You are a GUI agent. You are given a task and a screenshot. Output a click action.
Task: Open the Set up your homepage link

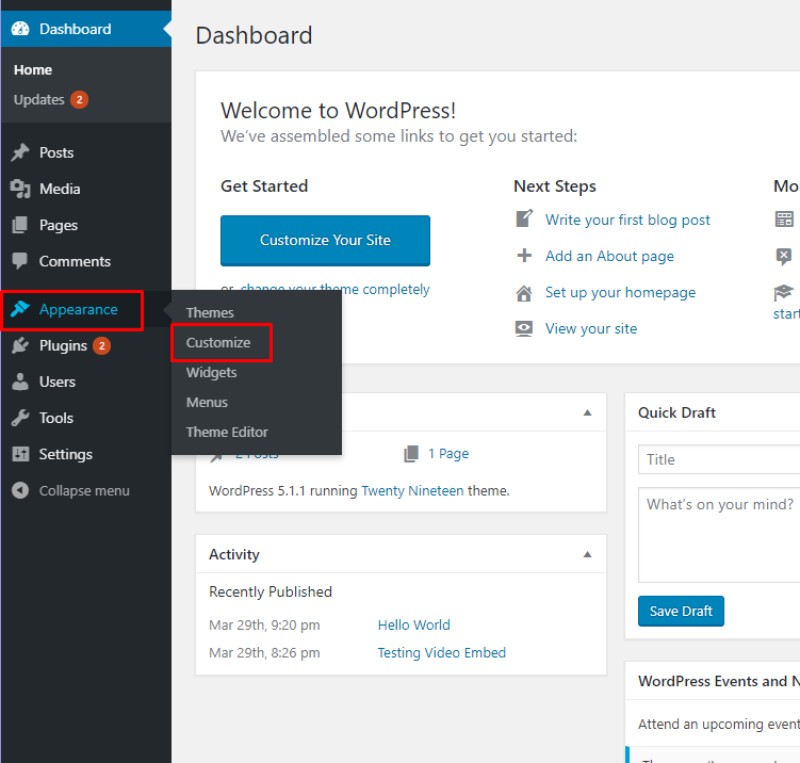click(x=620, y=292)
